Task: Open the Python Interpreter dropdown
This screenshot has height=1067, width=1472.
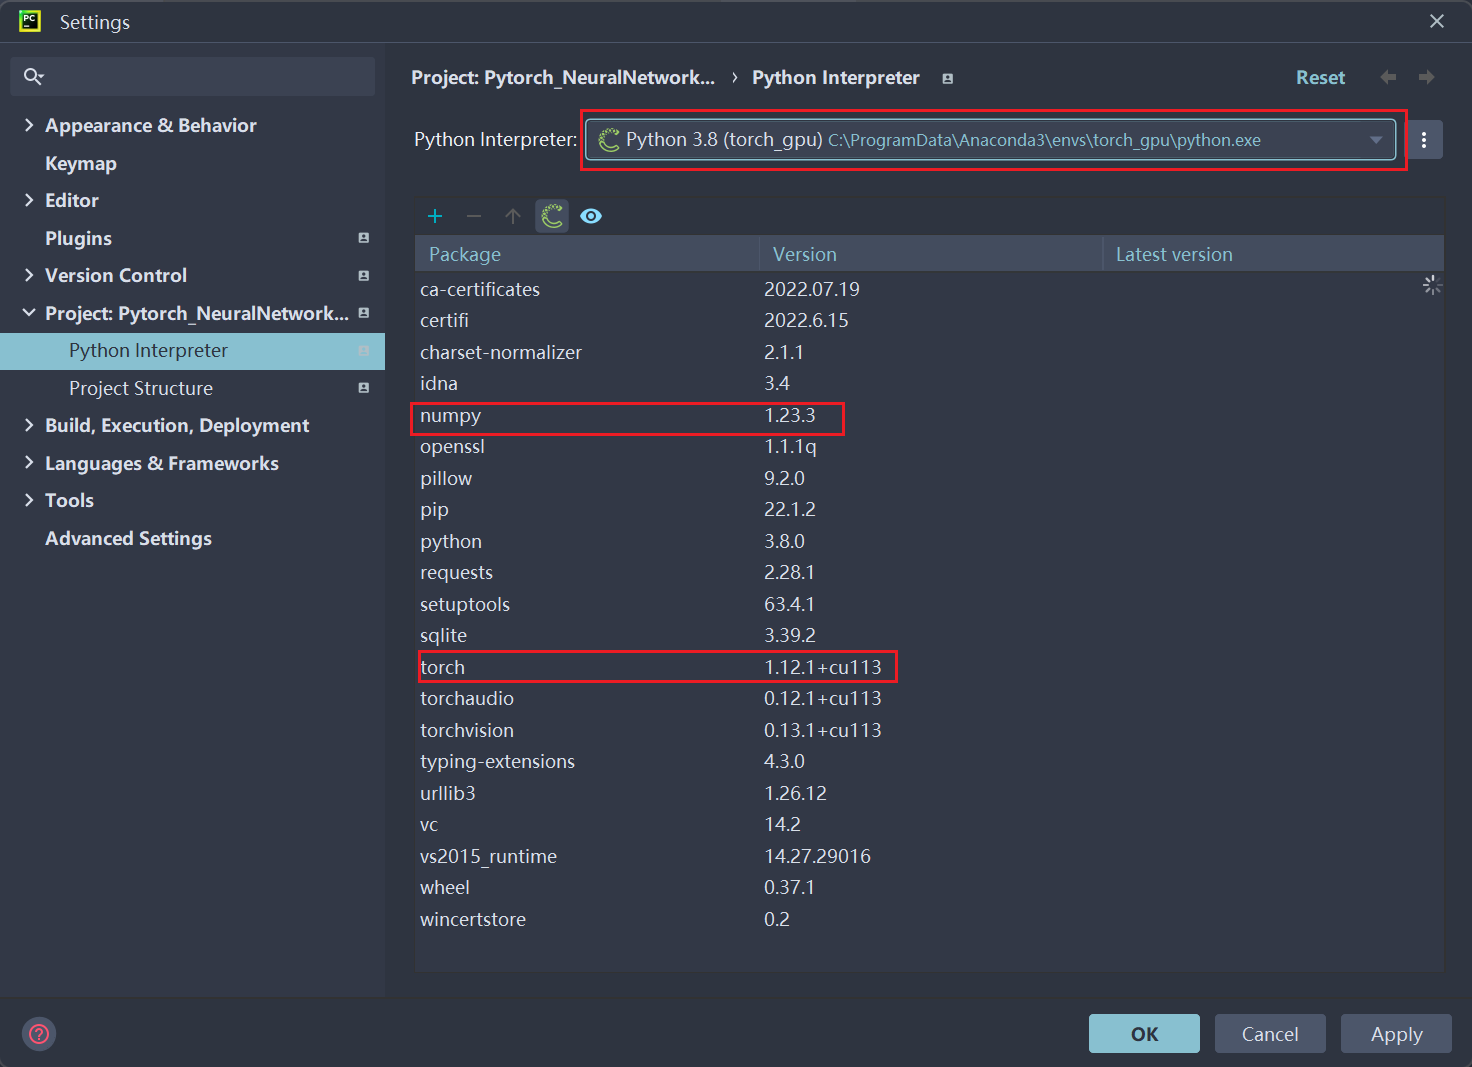Action: pos(990,140)
